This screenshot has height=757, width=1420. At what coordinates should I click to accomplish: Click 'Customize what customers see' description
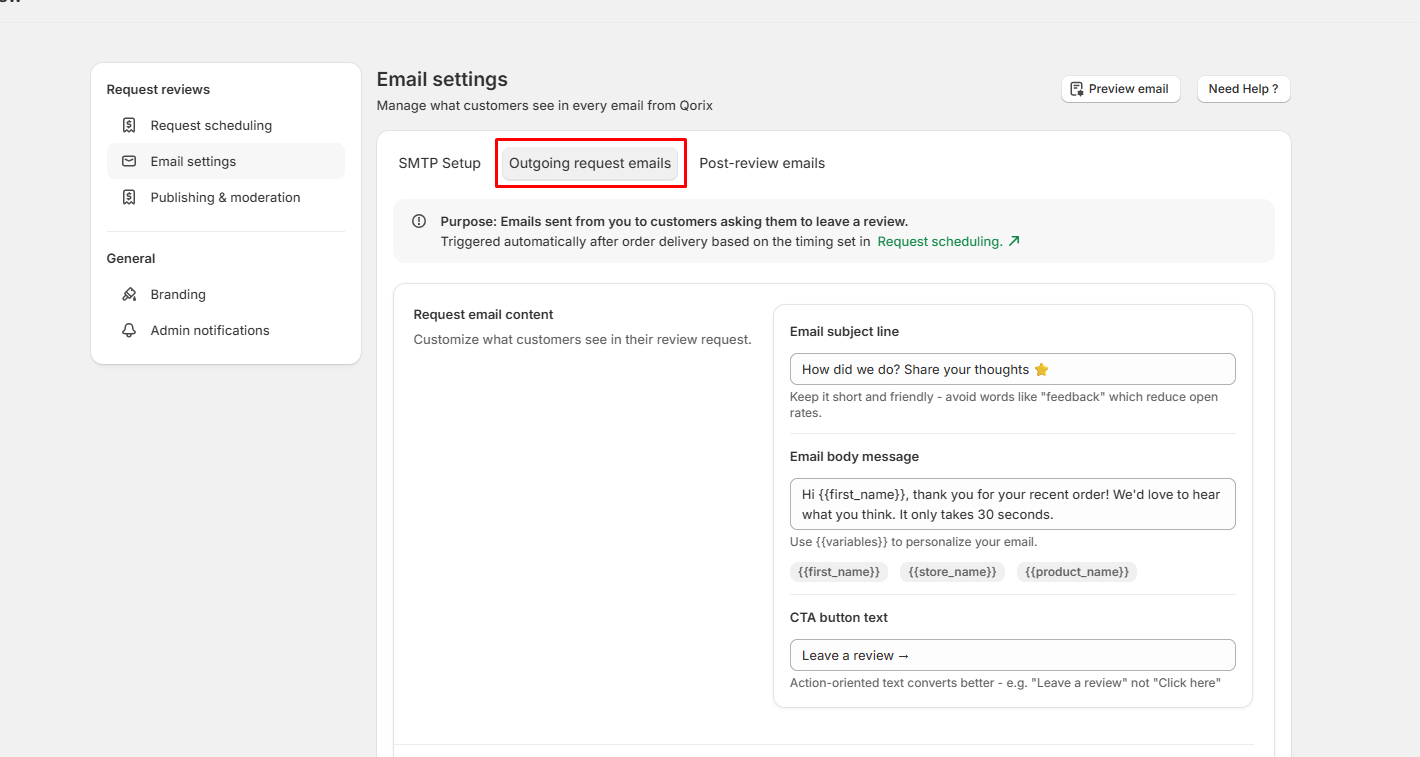point(582,339)
